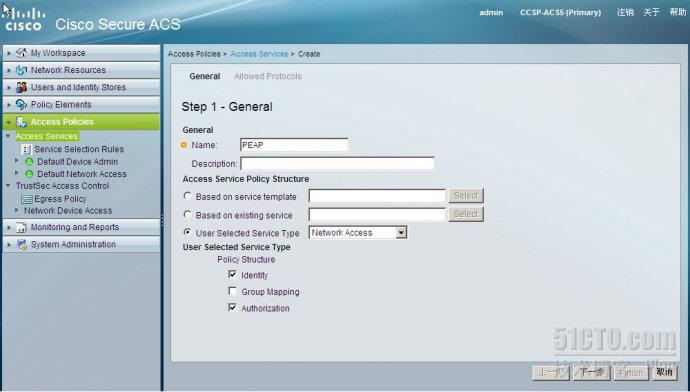Click the Egress Policy table icon

[x=27, y=199]
